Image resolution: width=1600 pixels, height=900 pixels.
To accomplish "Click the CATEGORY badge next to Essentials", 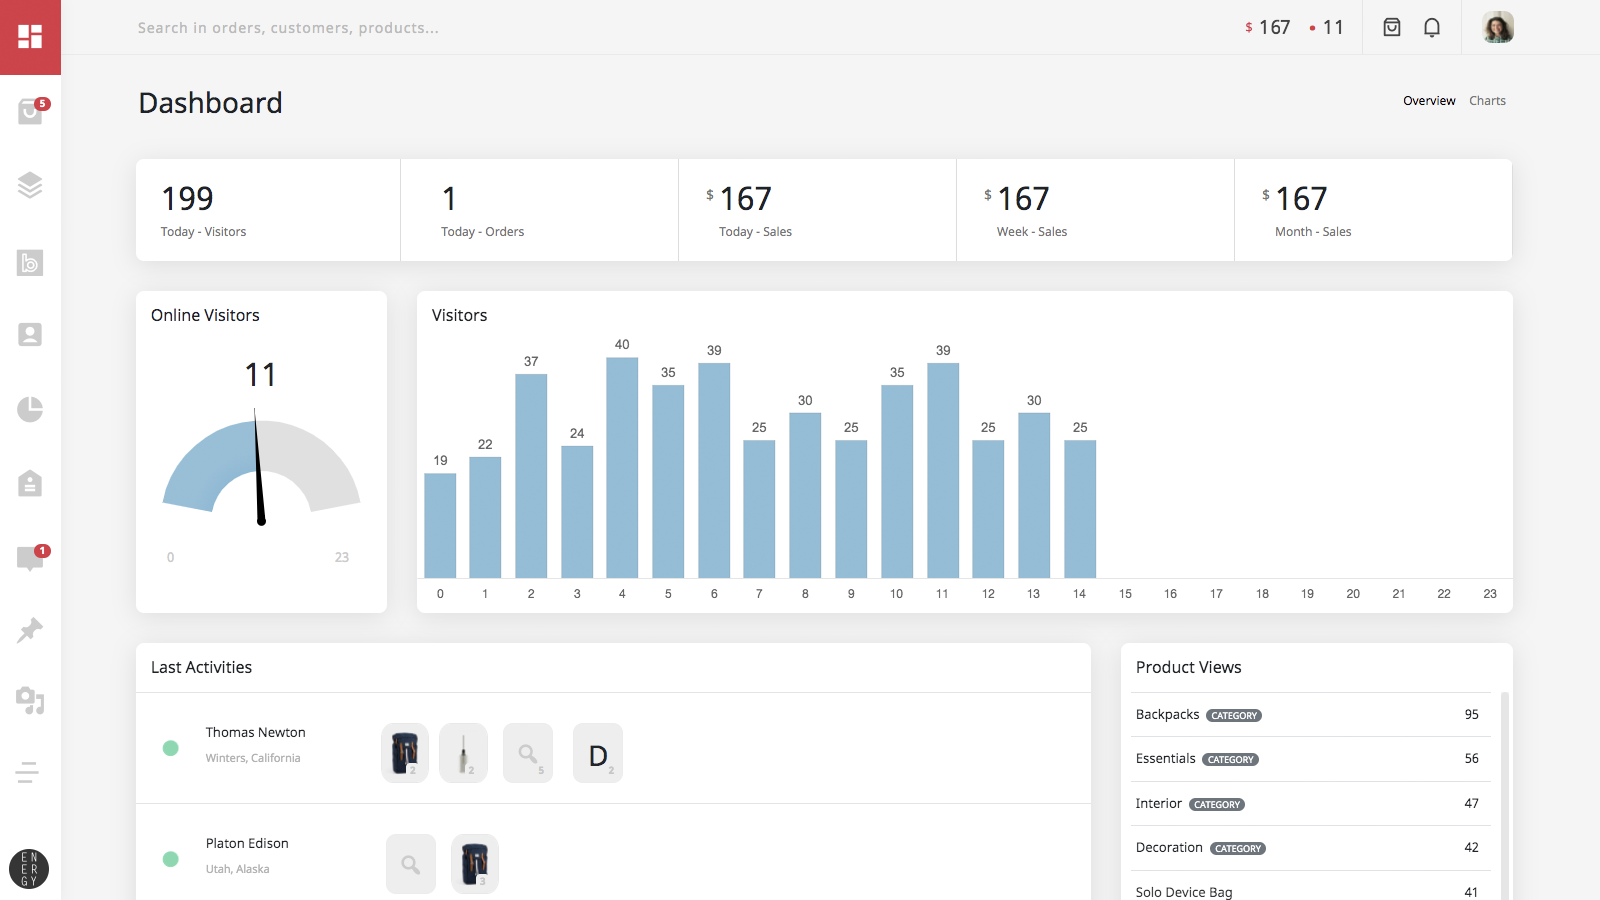I will click(1230, 760).
